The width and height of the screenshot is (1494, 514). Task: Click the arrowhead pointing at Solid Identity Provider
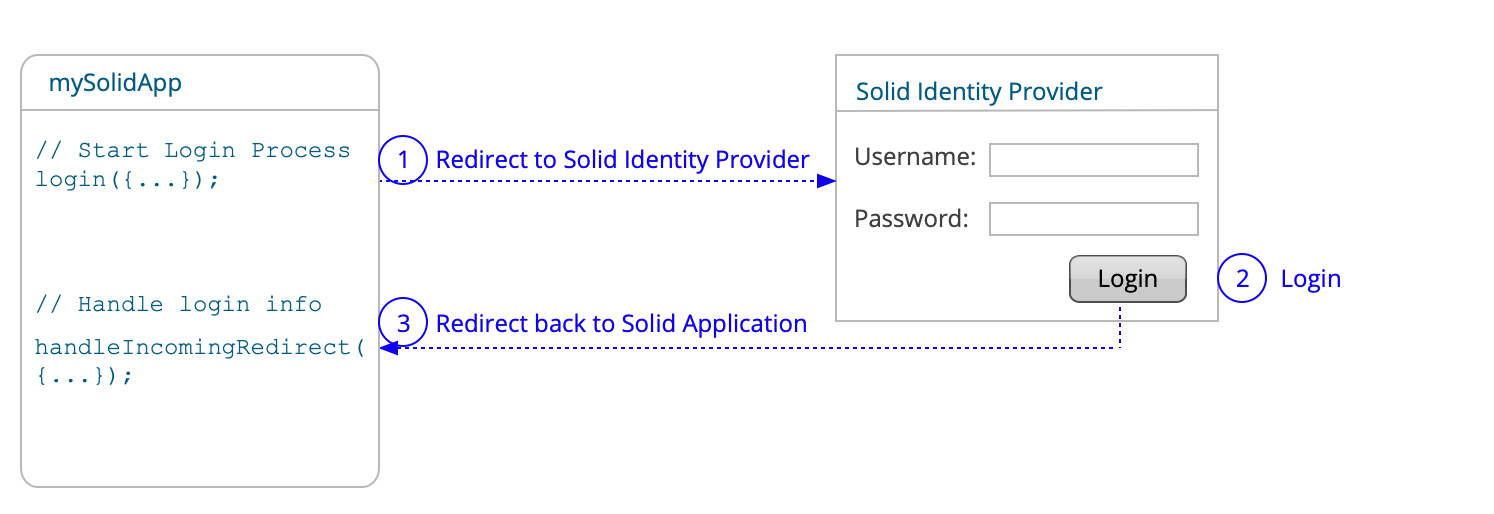[x=826, y=181]
